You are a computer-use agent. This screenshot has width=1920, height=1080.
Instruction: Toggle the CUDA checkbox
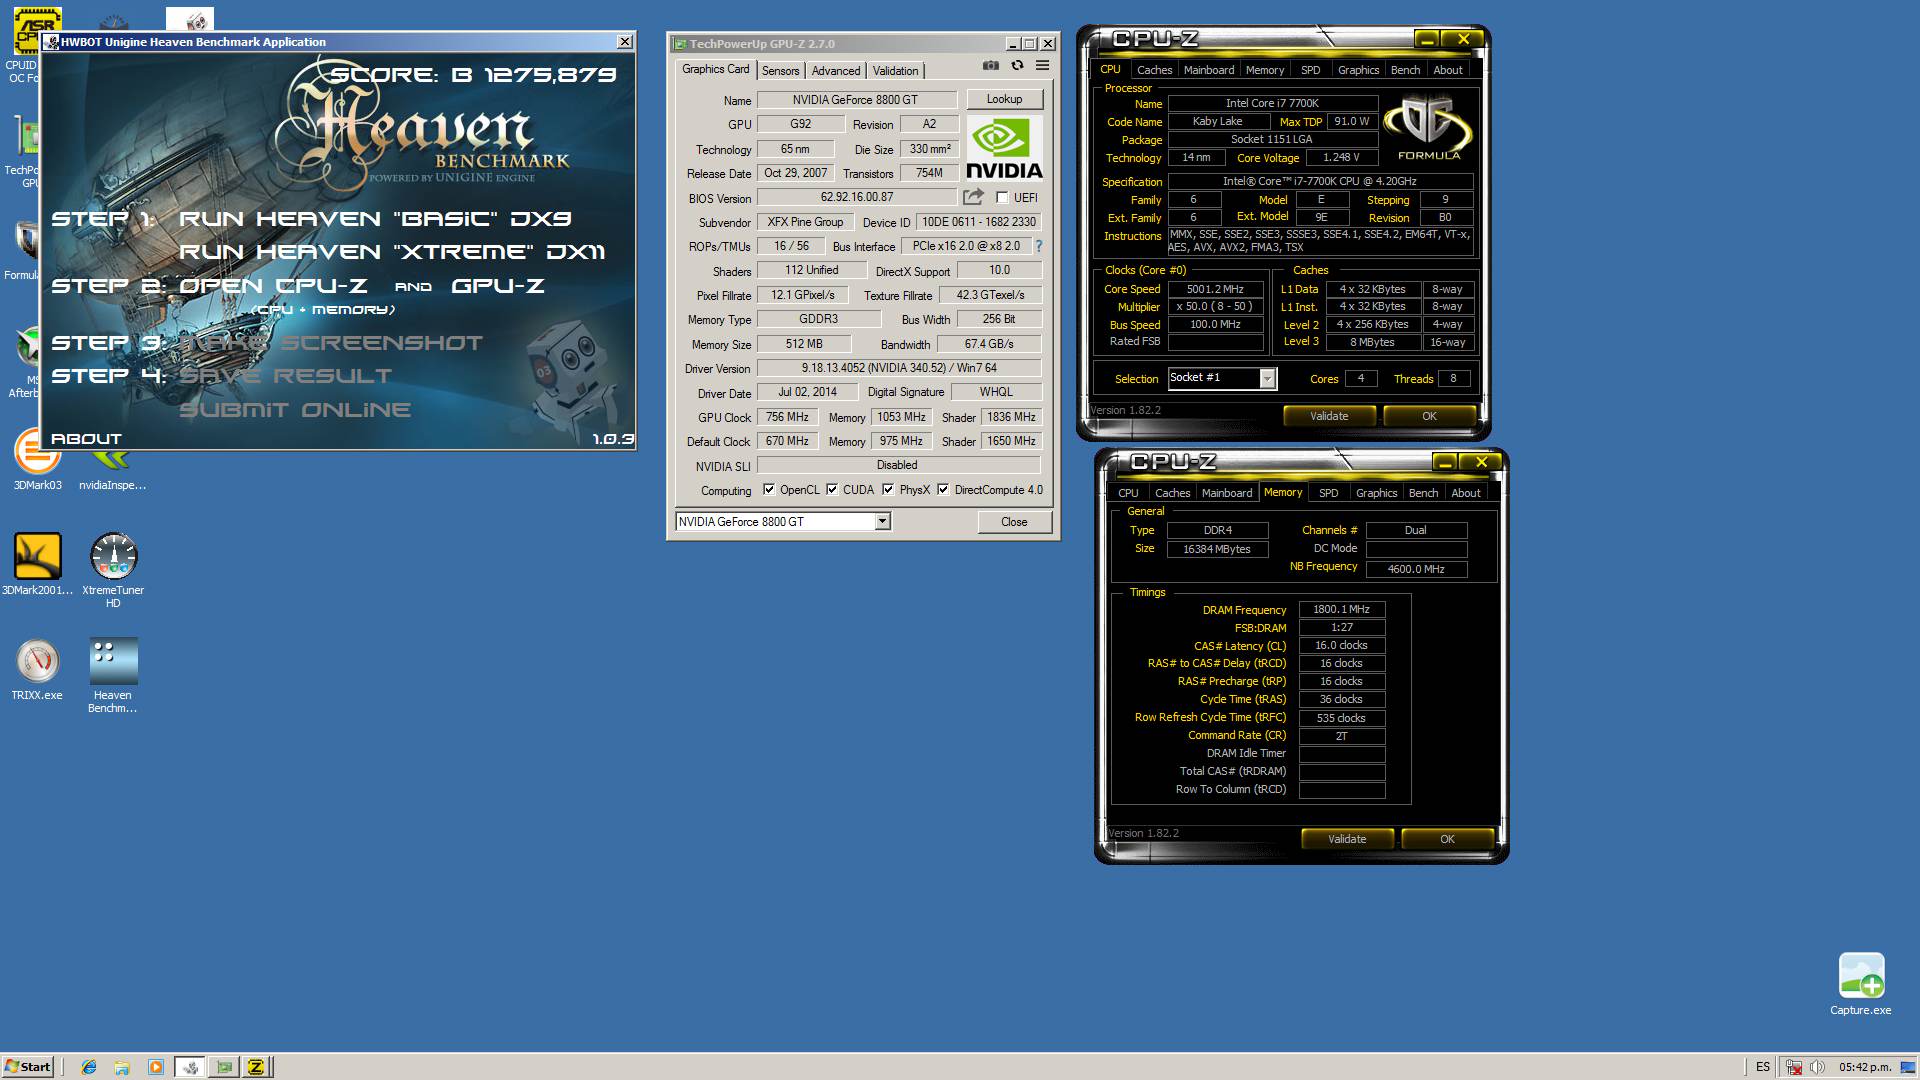pyautogui.click(x=832, y=490)
